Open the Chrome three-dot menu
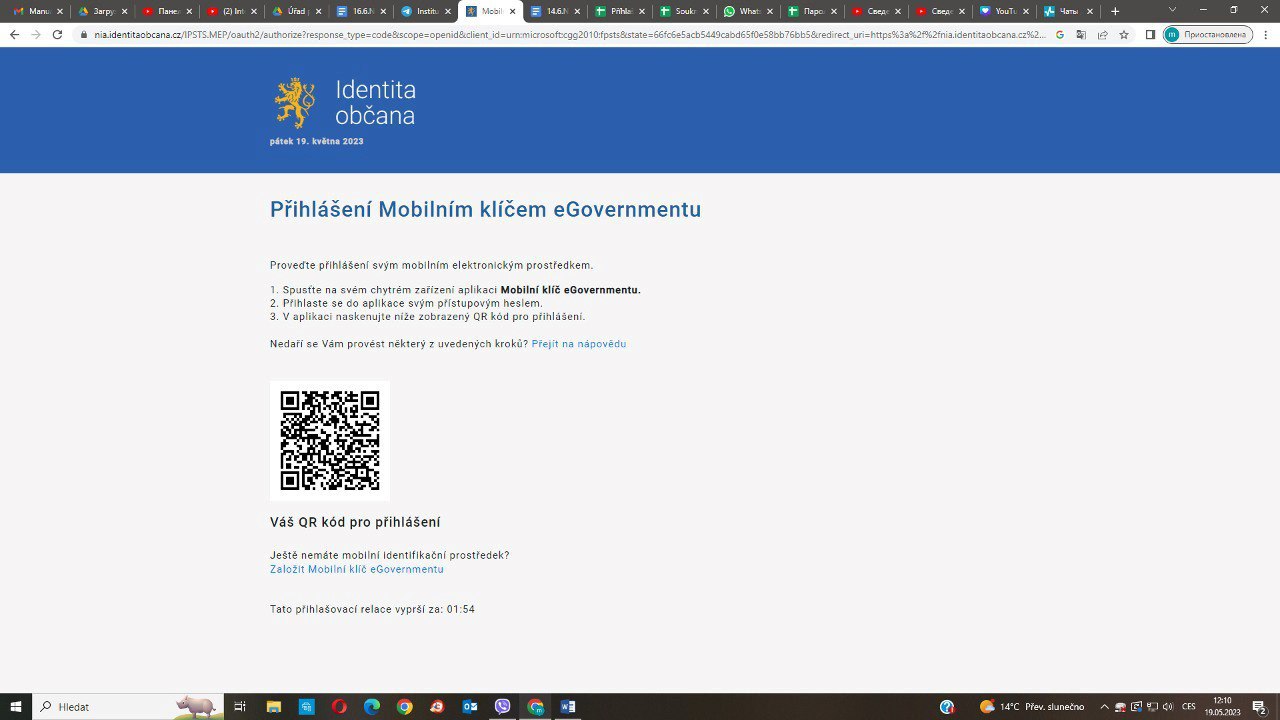Viewport: 1280px width, 720px height. coord(1265,34)
